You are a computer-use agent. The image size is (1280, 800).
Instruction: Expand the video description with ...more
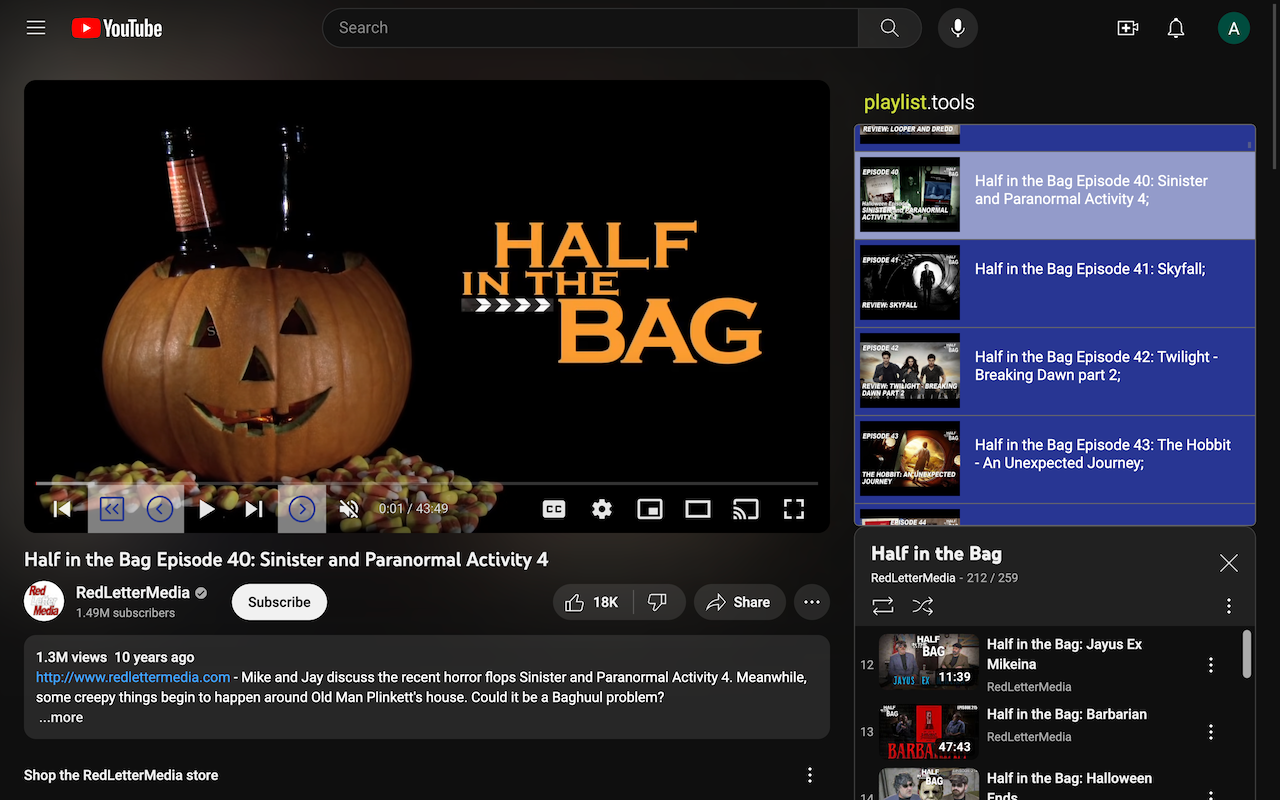tap(61, 717)
